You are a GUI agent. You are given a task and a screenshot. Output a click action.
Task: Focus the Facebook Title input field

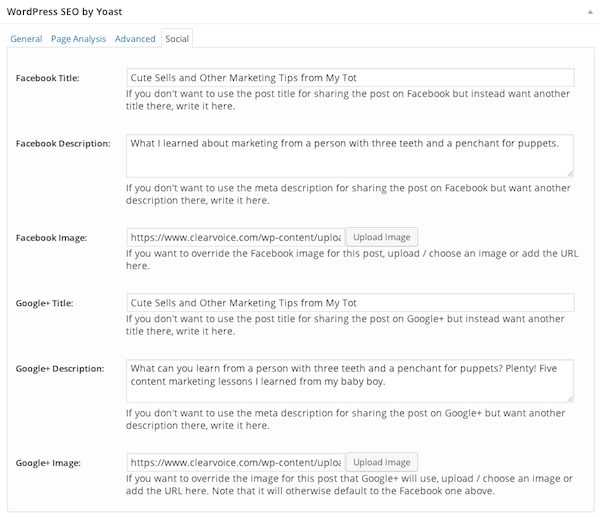[x=350, y=78]
